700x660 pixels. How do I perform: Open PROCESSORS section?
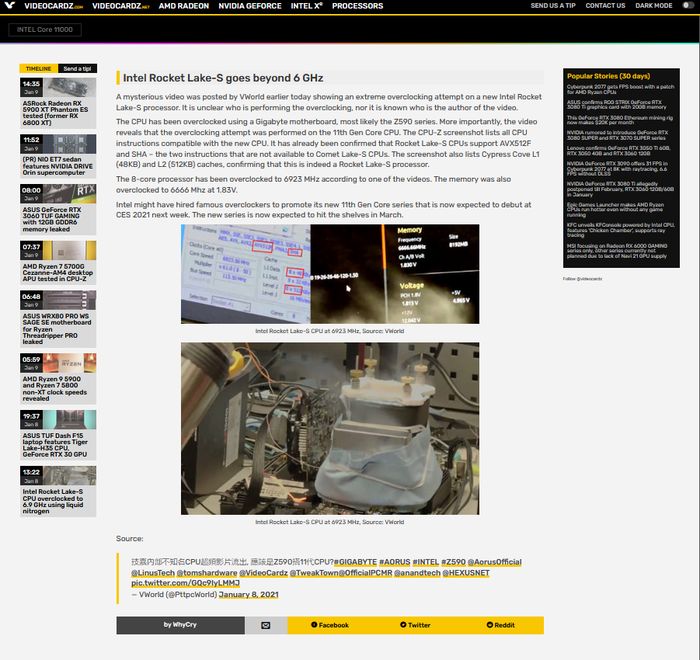(x=357, y=6)
